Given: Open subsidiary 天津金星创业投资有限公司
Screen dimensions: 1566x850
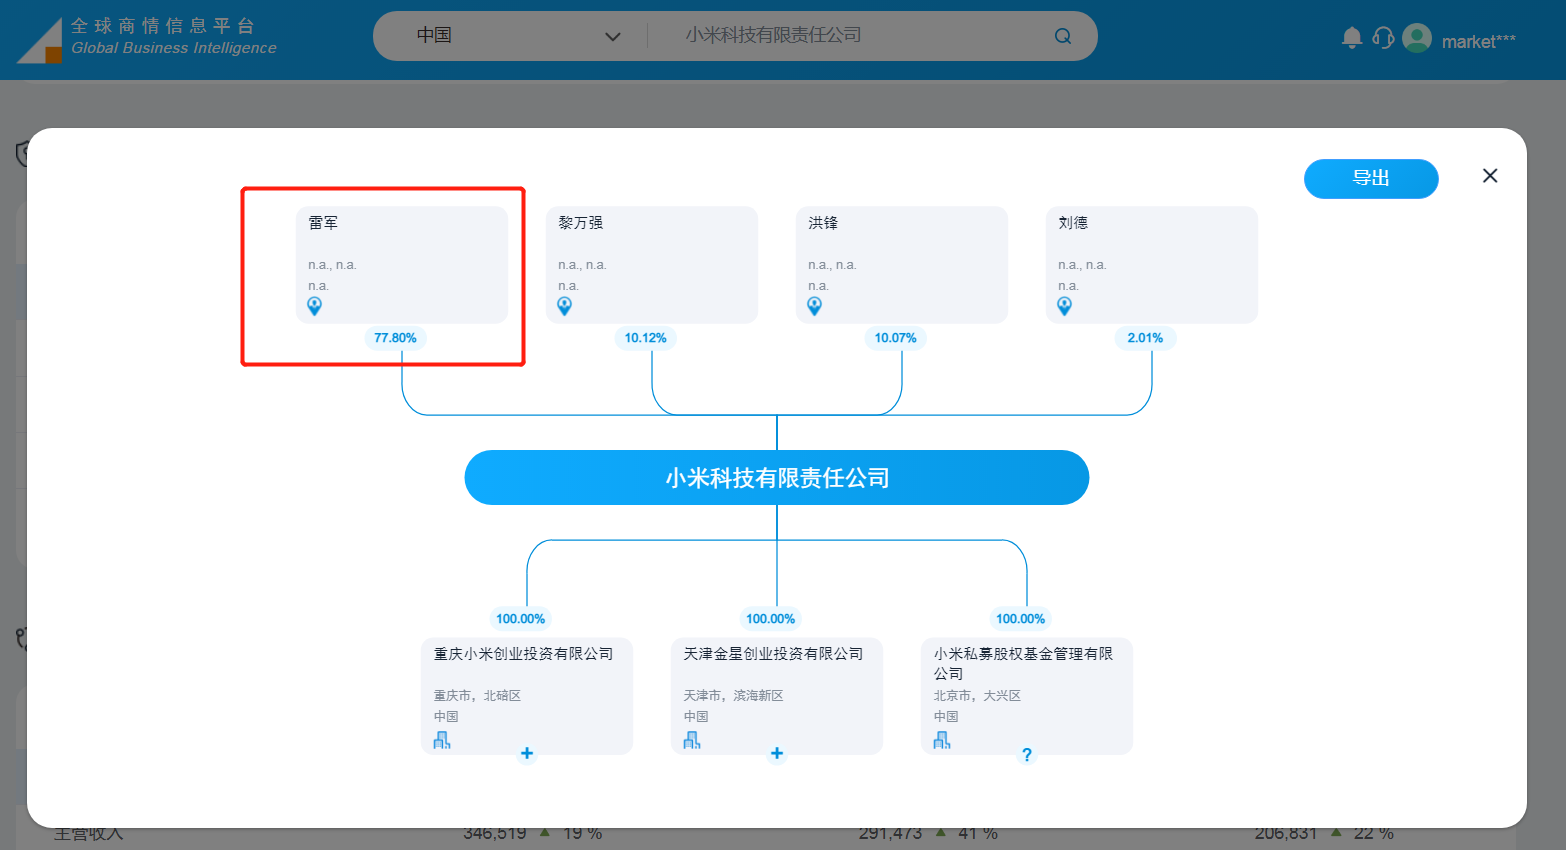Looking at the screenshot, I should tap(773, 654).
